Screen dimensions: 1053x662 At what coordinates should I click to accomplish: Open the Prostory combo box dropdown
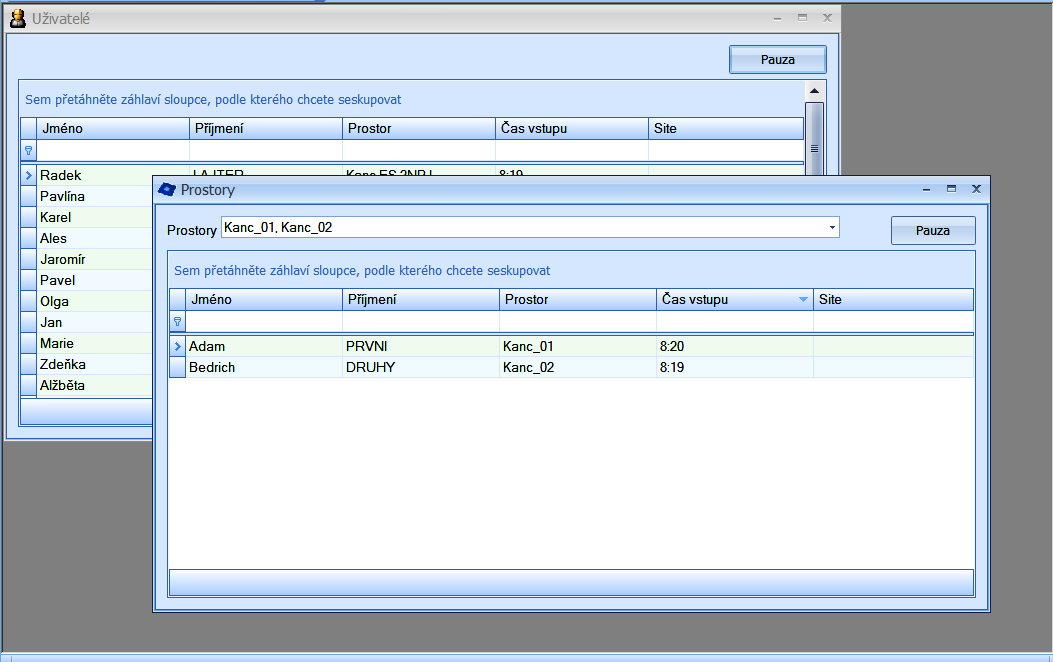(x=832, y=228)
